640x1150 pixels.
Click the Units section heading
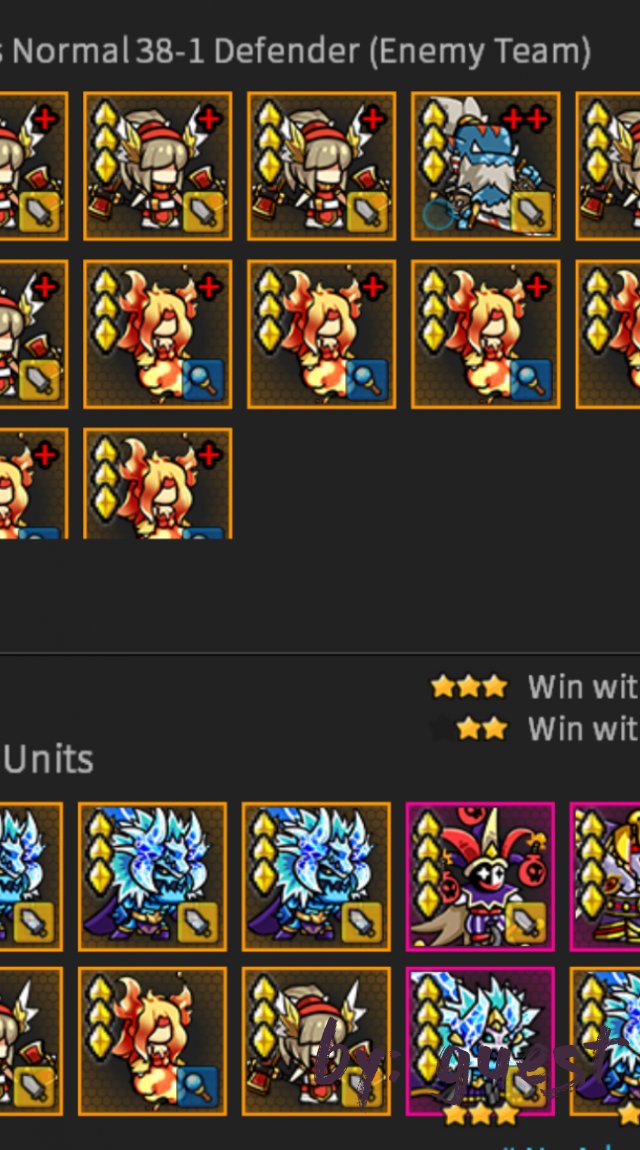pyautogui.click(x=48, y=760)
